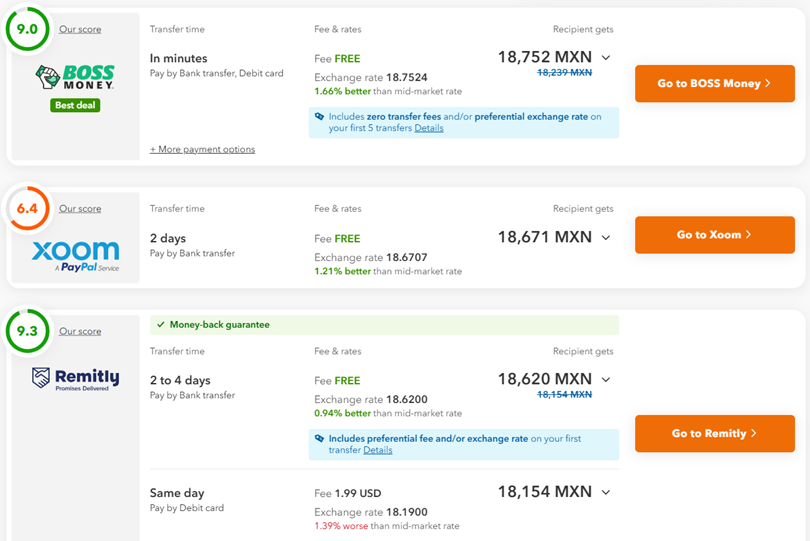
Task: Expand the 18,154 MXN same-day amount details
Action: point(606,492)
